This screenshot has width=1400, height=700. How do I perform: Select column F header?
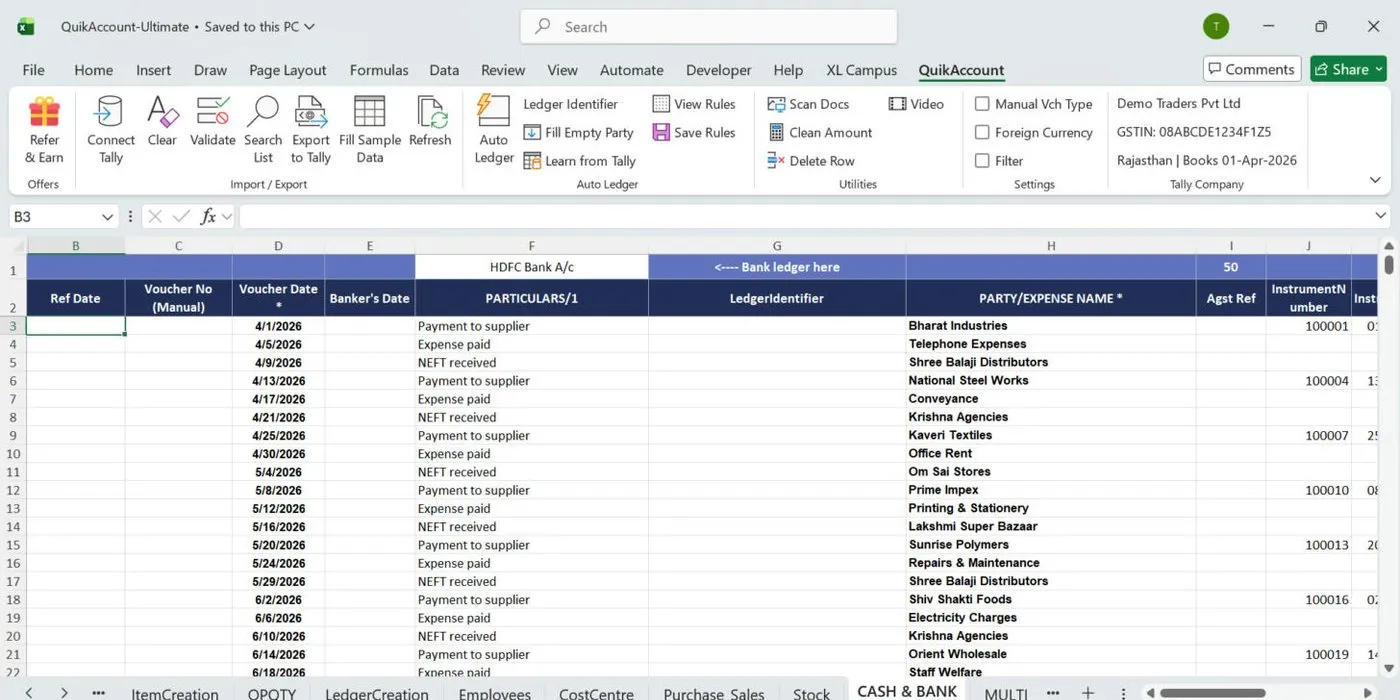532,246
